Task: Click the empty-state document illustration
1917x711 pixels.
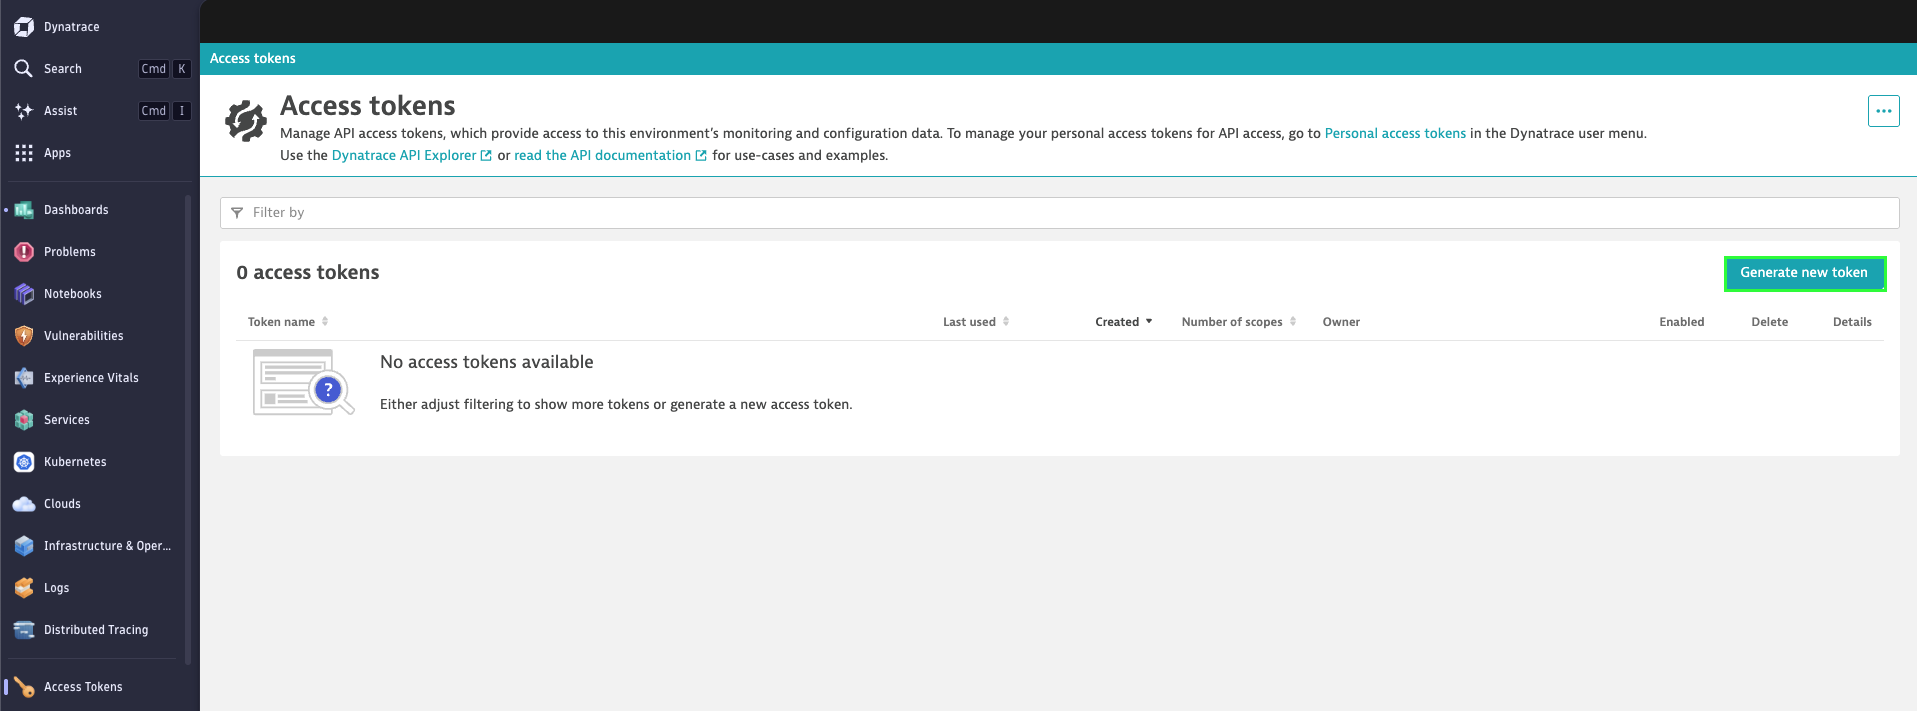Action: tap(303, 382)
